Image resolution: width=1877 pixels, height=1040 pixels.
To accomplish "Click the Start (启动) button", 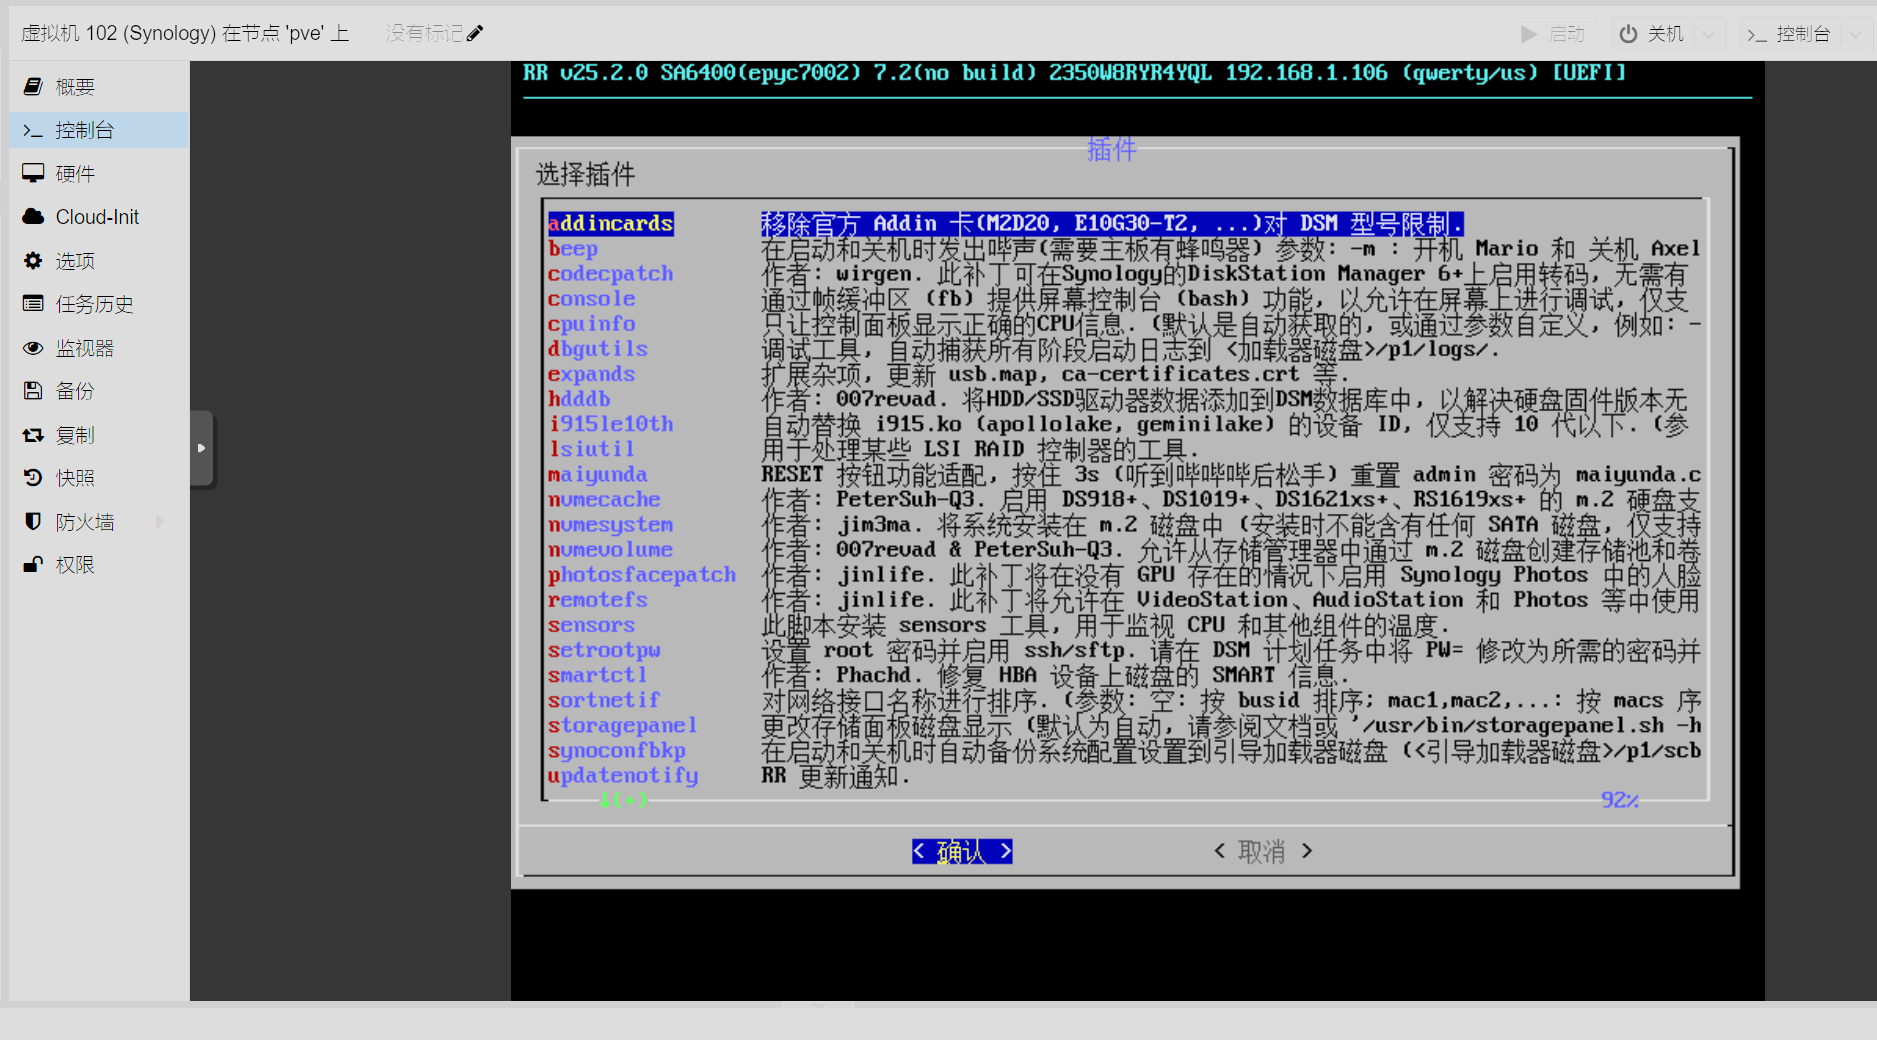I will [1552, 34].
